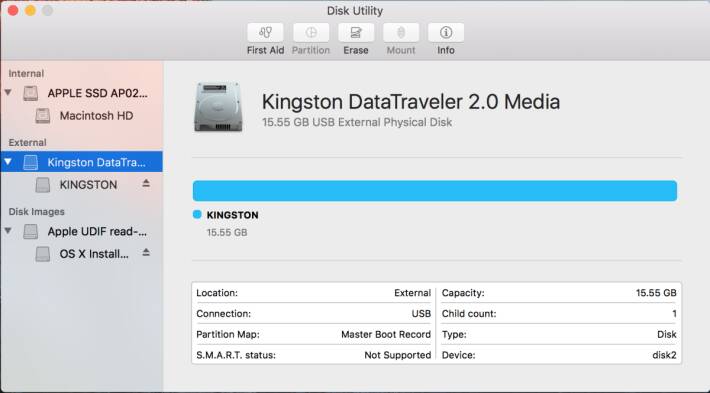710x393 pixels.
Task: Click the Partition Map label
Action: click(x=228, y=335)
